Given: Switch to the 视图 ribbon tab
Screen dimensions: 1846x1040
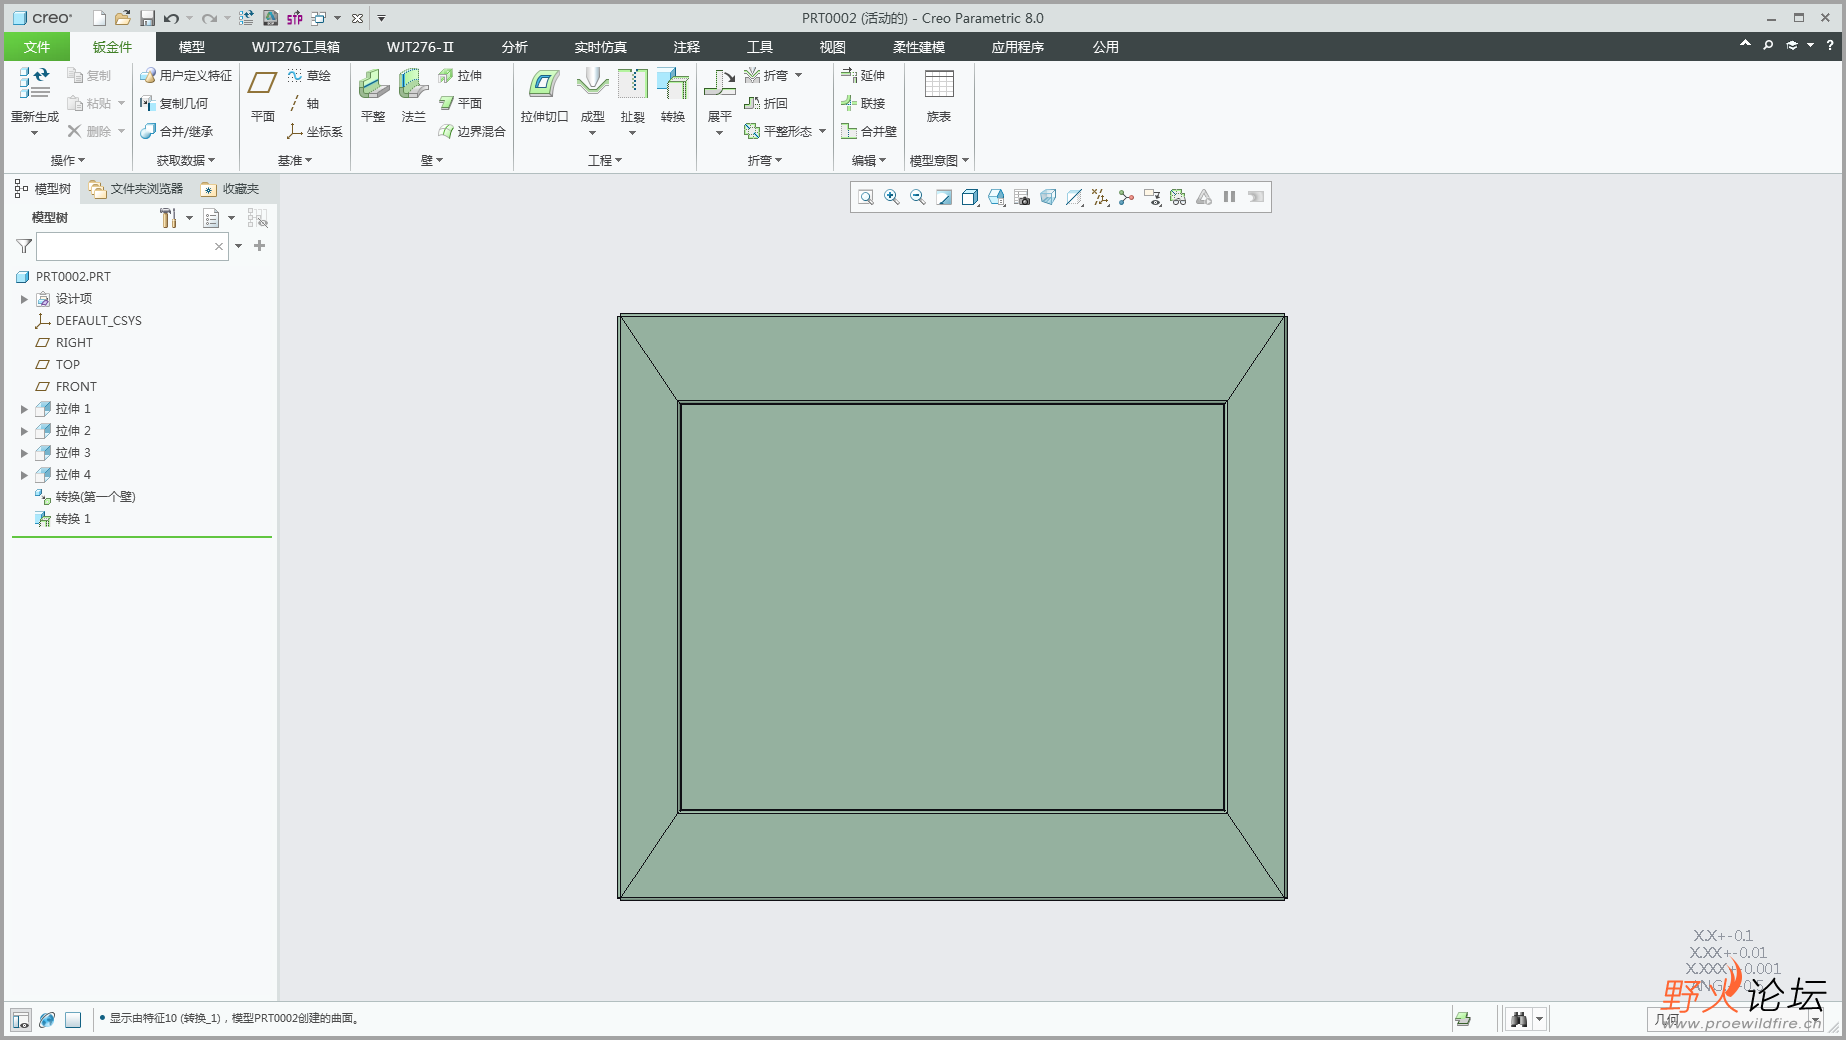Looking at the screenshot, I should point(833,47).
